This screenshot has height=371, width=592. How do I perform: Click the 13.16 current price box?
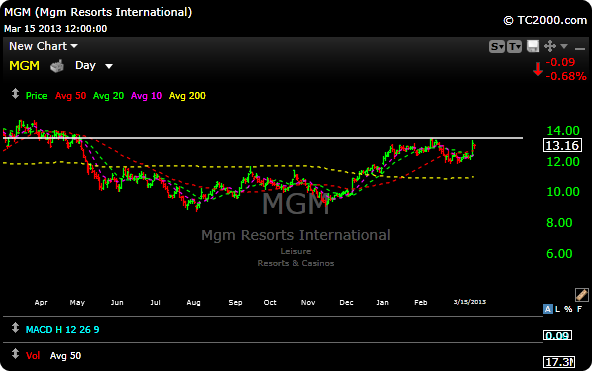tap(562, 145)
